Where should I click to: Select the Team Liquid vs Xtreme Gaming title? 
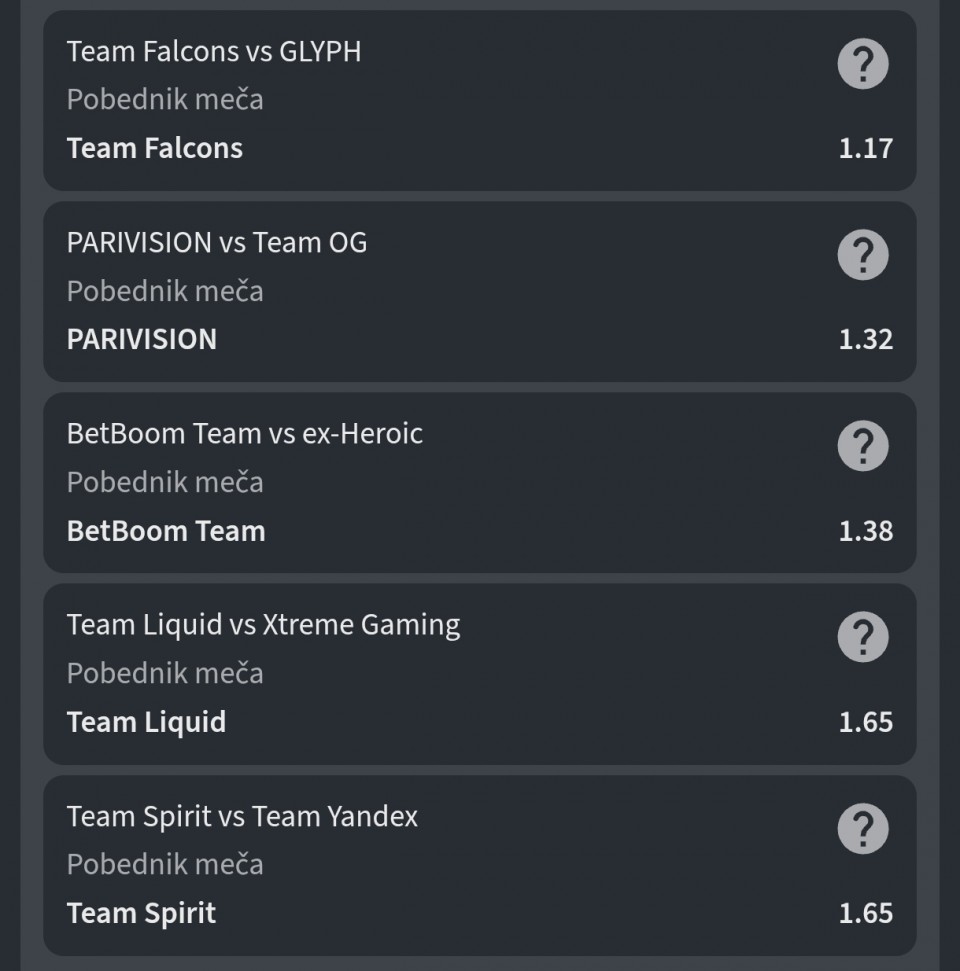(263, 625)
